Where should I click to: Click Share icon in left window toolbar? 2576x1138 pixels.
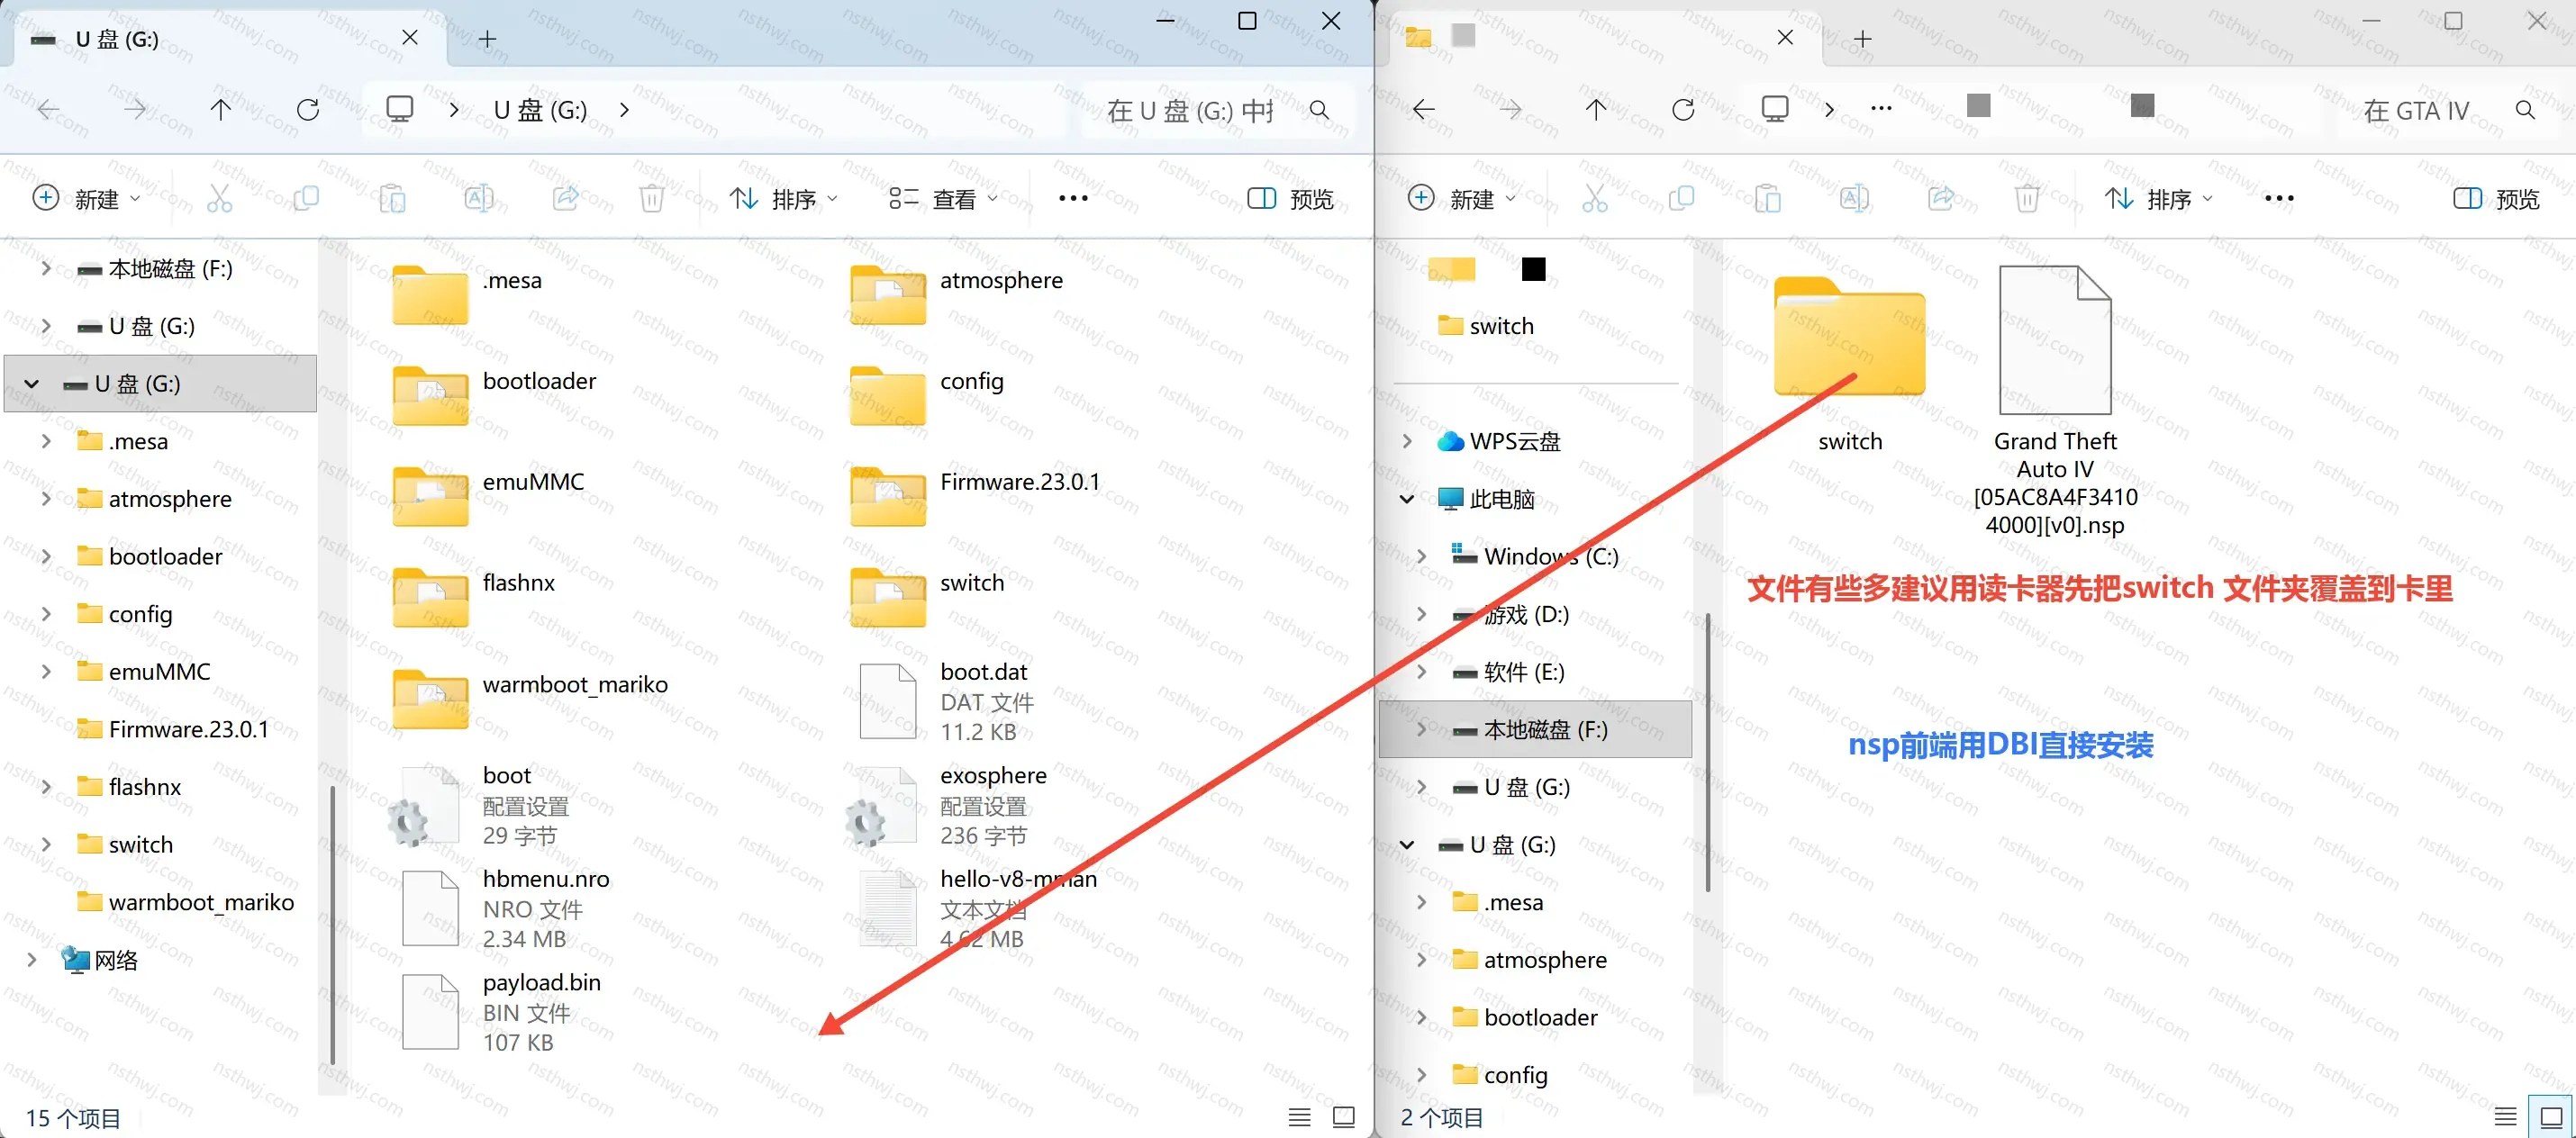[565, 198]
